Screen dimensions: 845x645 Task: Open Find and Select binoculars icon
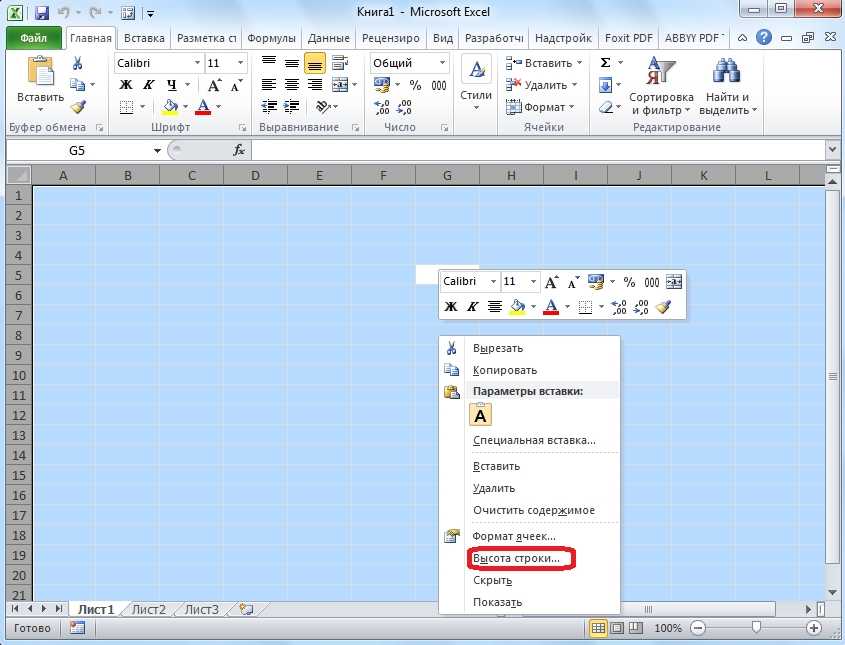click(x=726, y=73)
